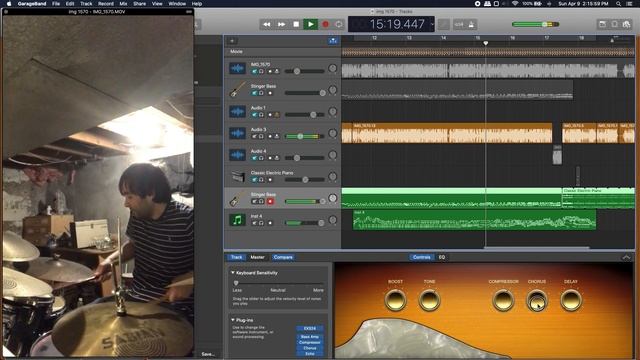Image resolution: width=640 pixels, height=360 pixels.
Task: Click the Audio 3 track volume slider
Action: (304, 136)
